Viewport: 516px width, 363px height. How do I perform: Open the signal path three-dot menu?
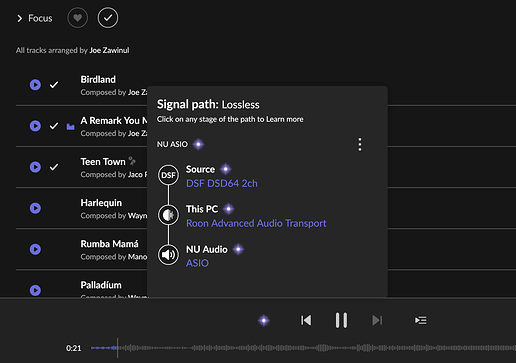point(360,144)
